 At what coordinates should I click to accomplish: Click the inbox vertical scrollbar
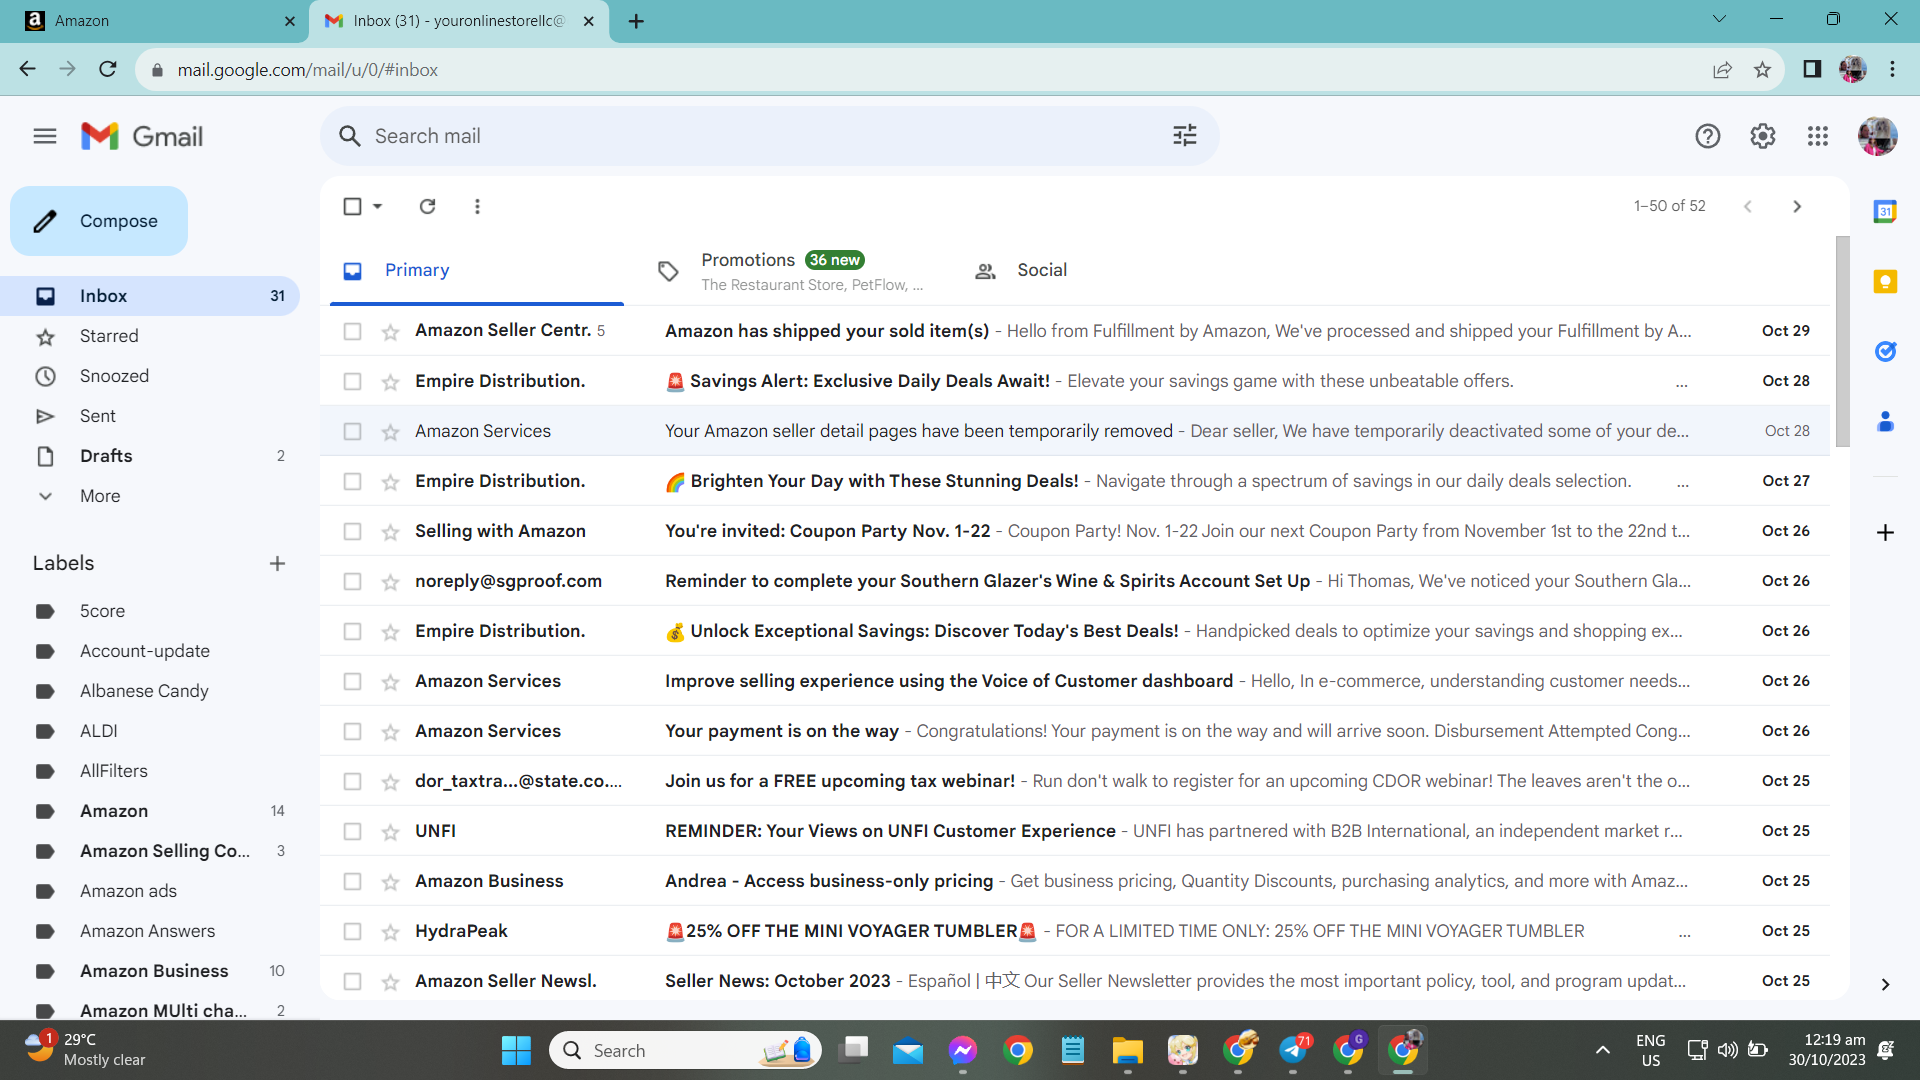1842,341
